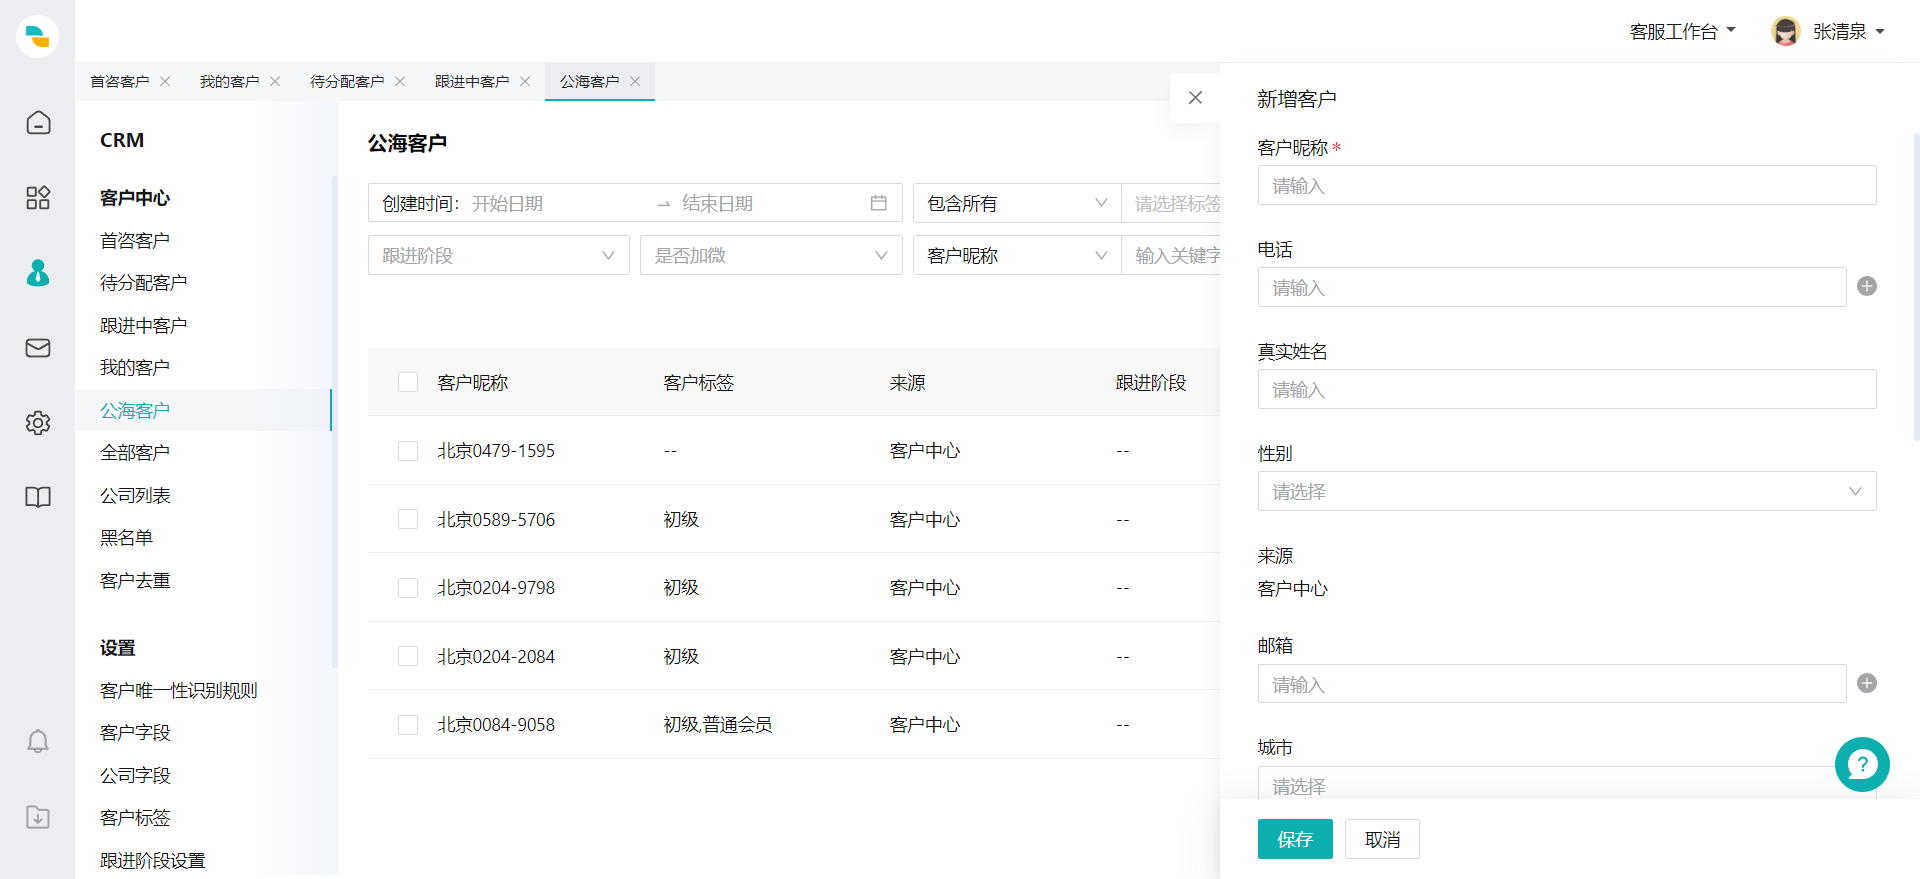
Task: Click the user avatar picture
Action: [1785, 31]
